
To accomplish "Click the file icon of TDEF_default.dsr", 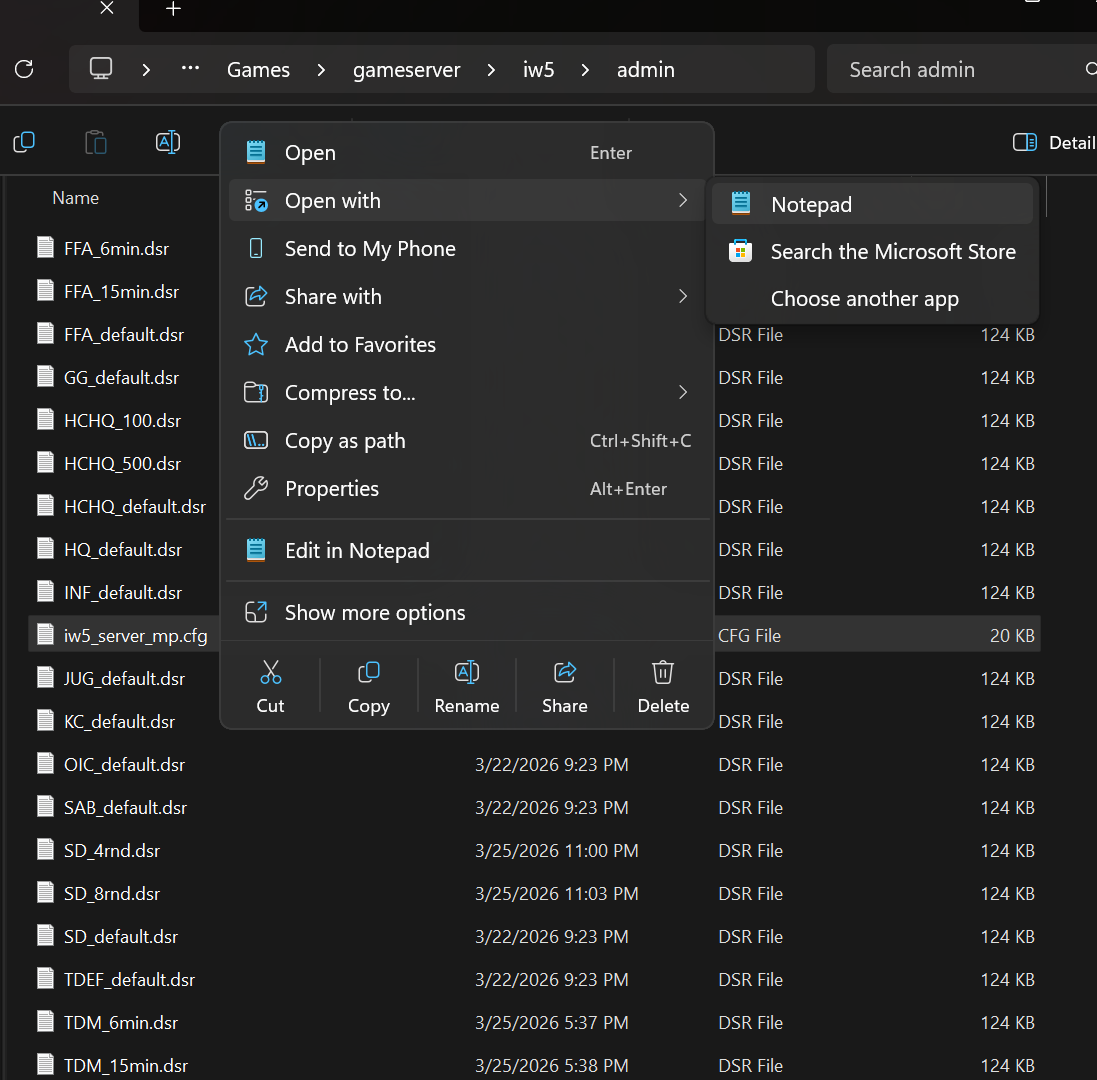I will click(45, 979).
